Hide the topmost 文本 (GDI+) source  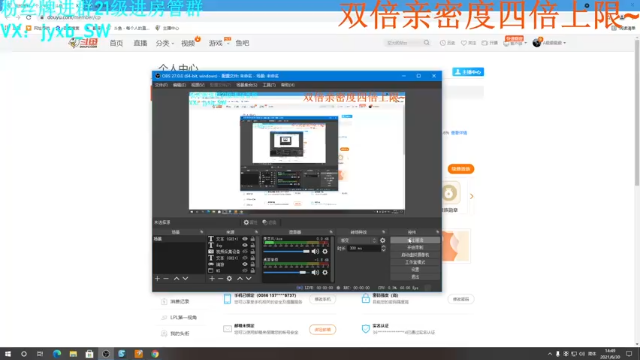tap(245, 239)
